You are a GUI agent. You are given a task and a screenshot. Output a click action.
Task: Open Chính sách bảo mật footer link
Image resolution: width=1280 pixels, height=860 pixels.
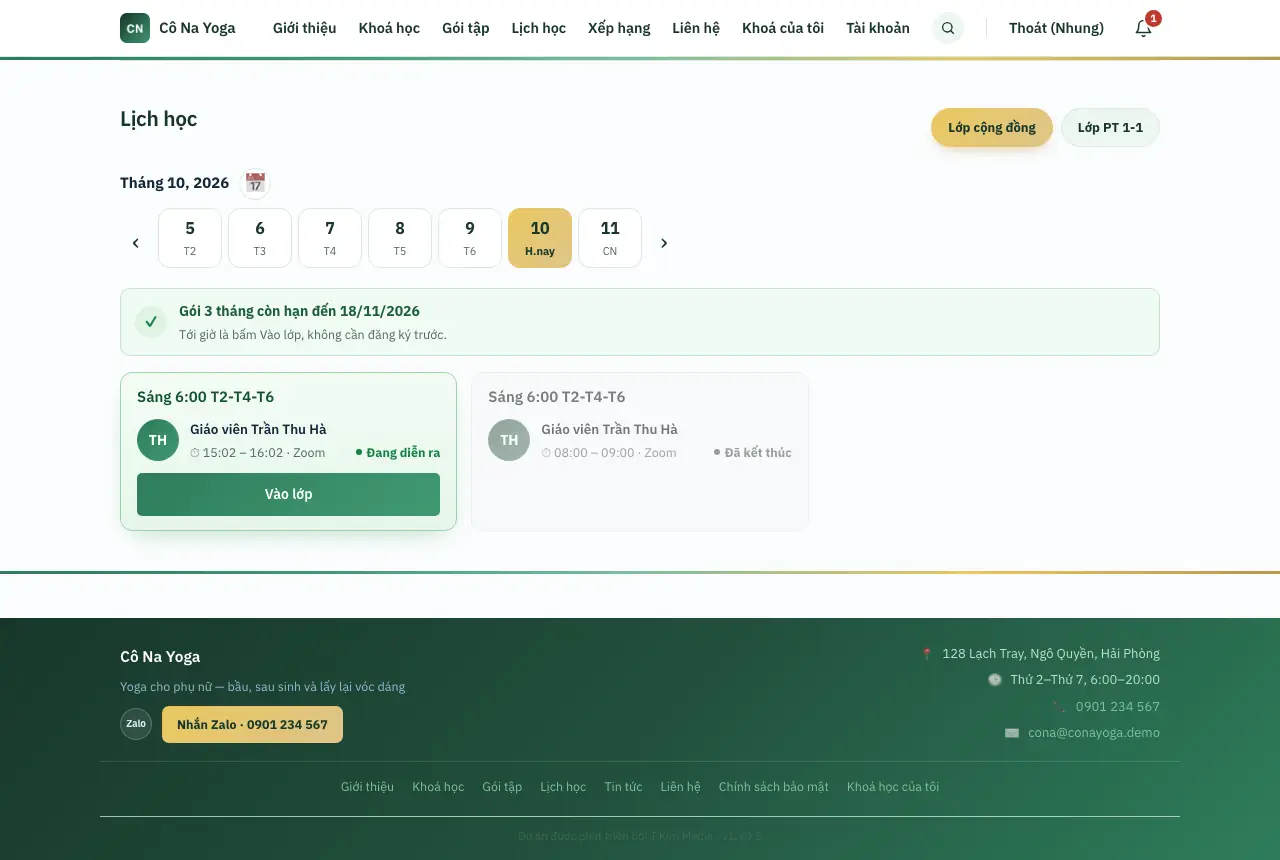coord(774,787)
